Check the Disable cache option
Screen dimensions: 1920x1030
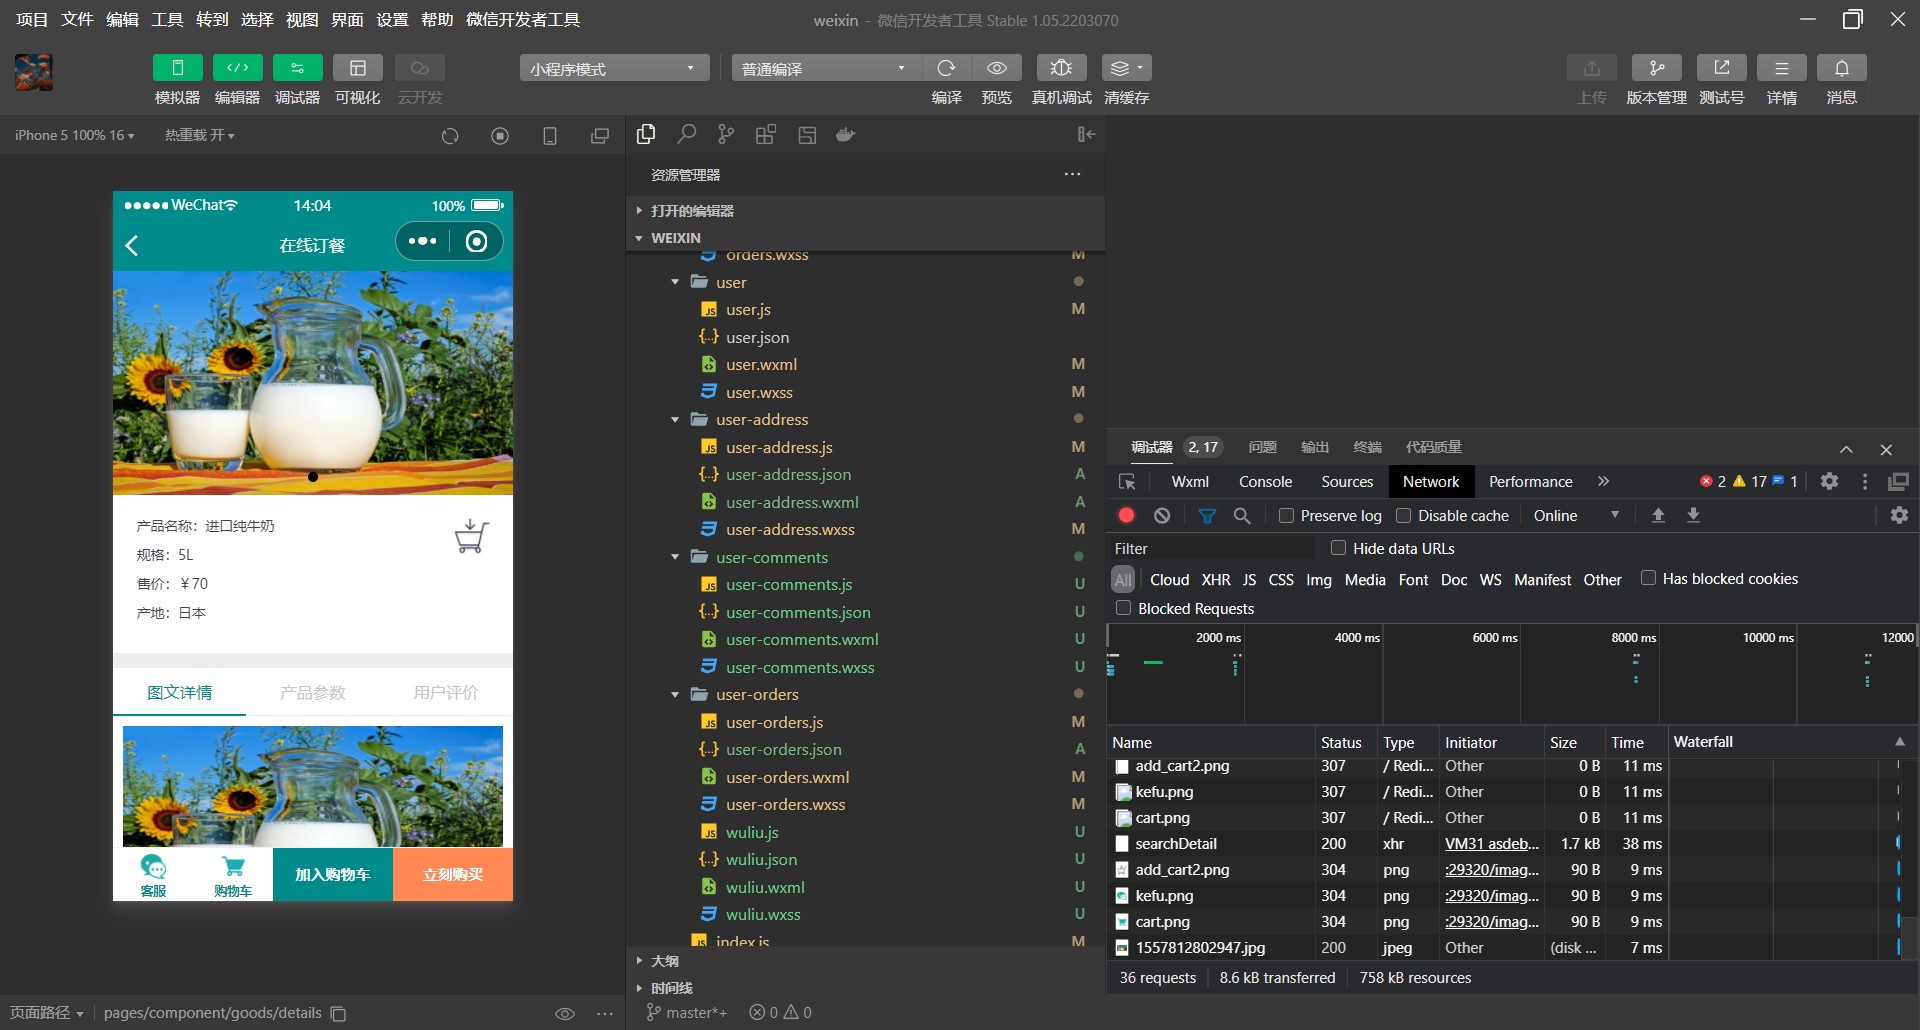(x=1404, y=516)
